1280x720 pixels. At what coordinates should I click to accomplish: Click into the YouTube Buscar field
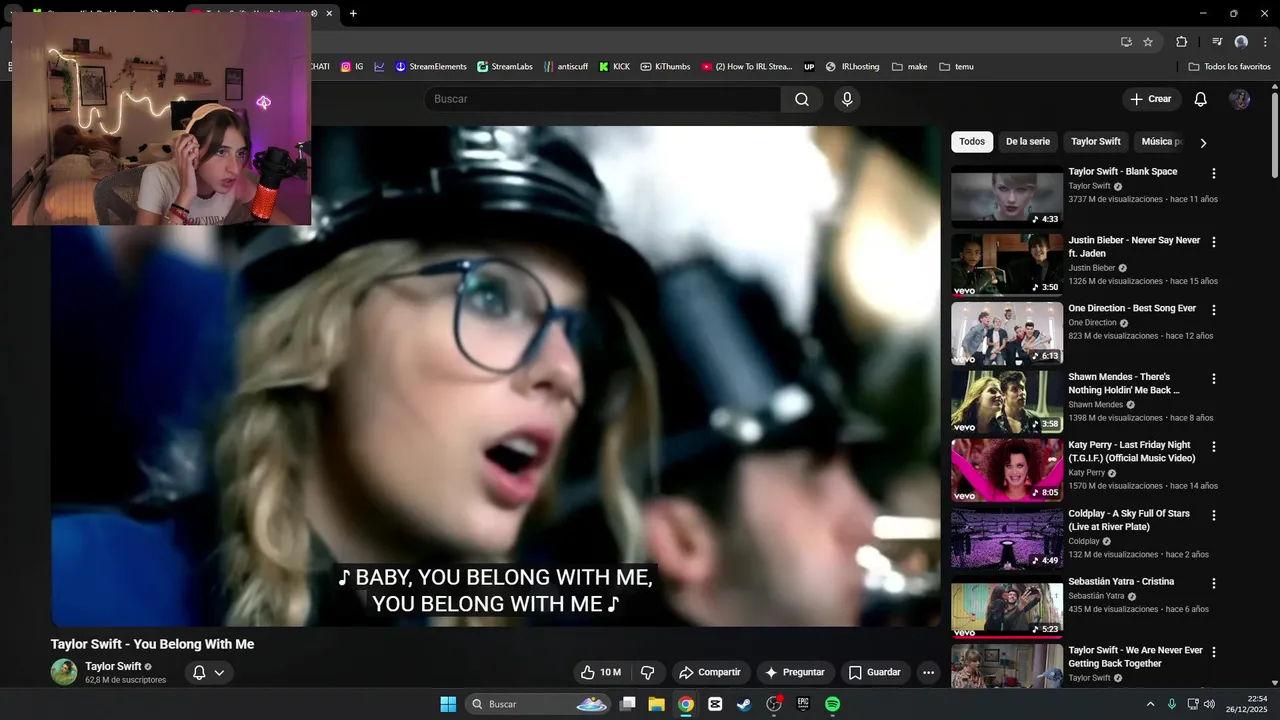point(603,99)
